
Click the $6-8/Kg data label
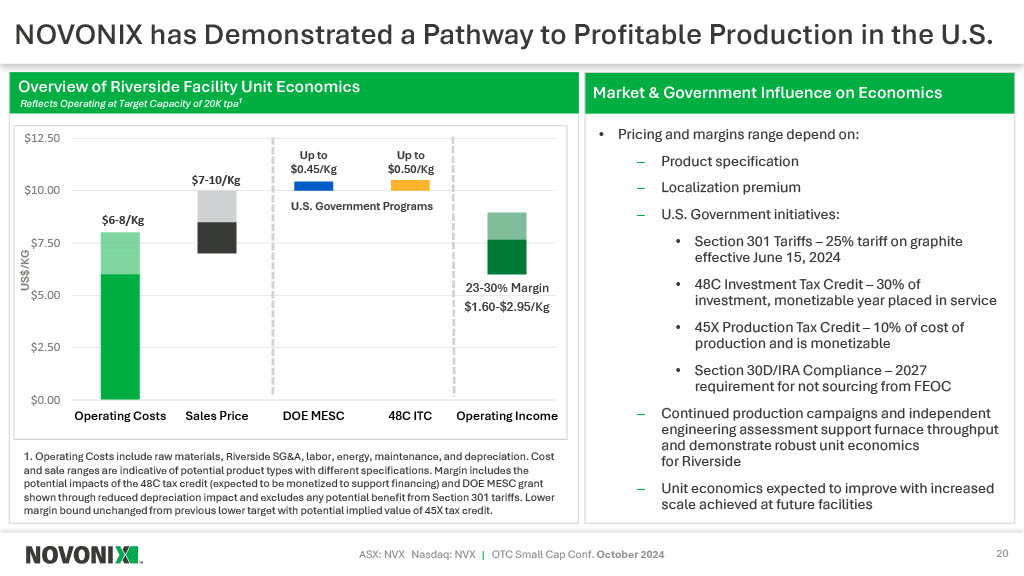point(123,220)
